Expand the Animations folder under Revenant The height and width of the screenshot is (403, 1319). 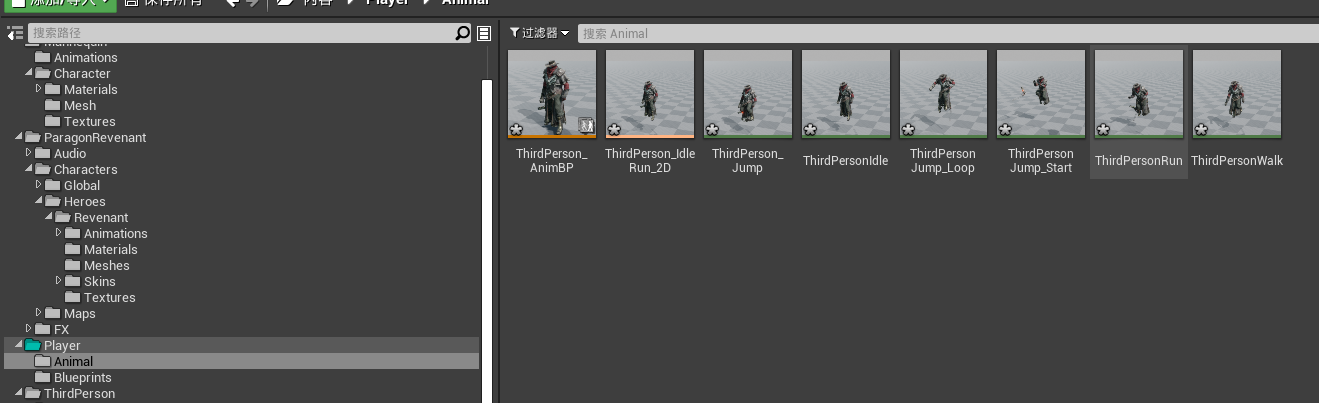click(59, 233)
